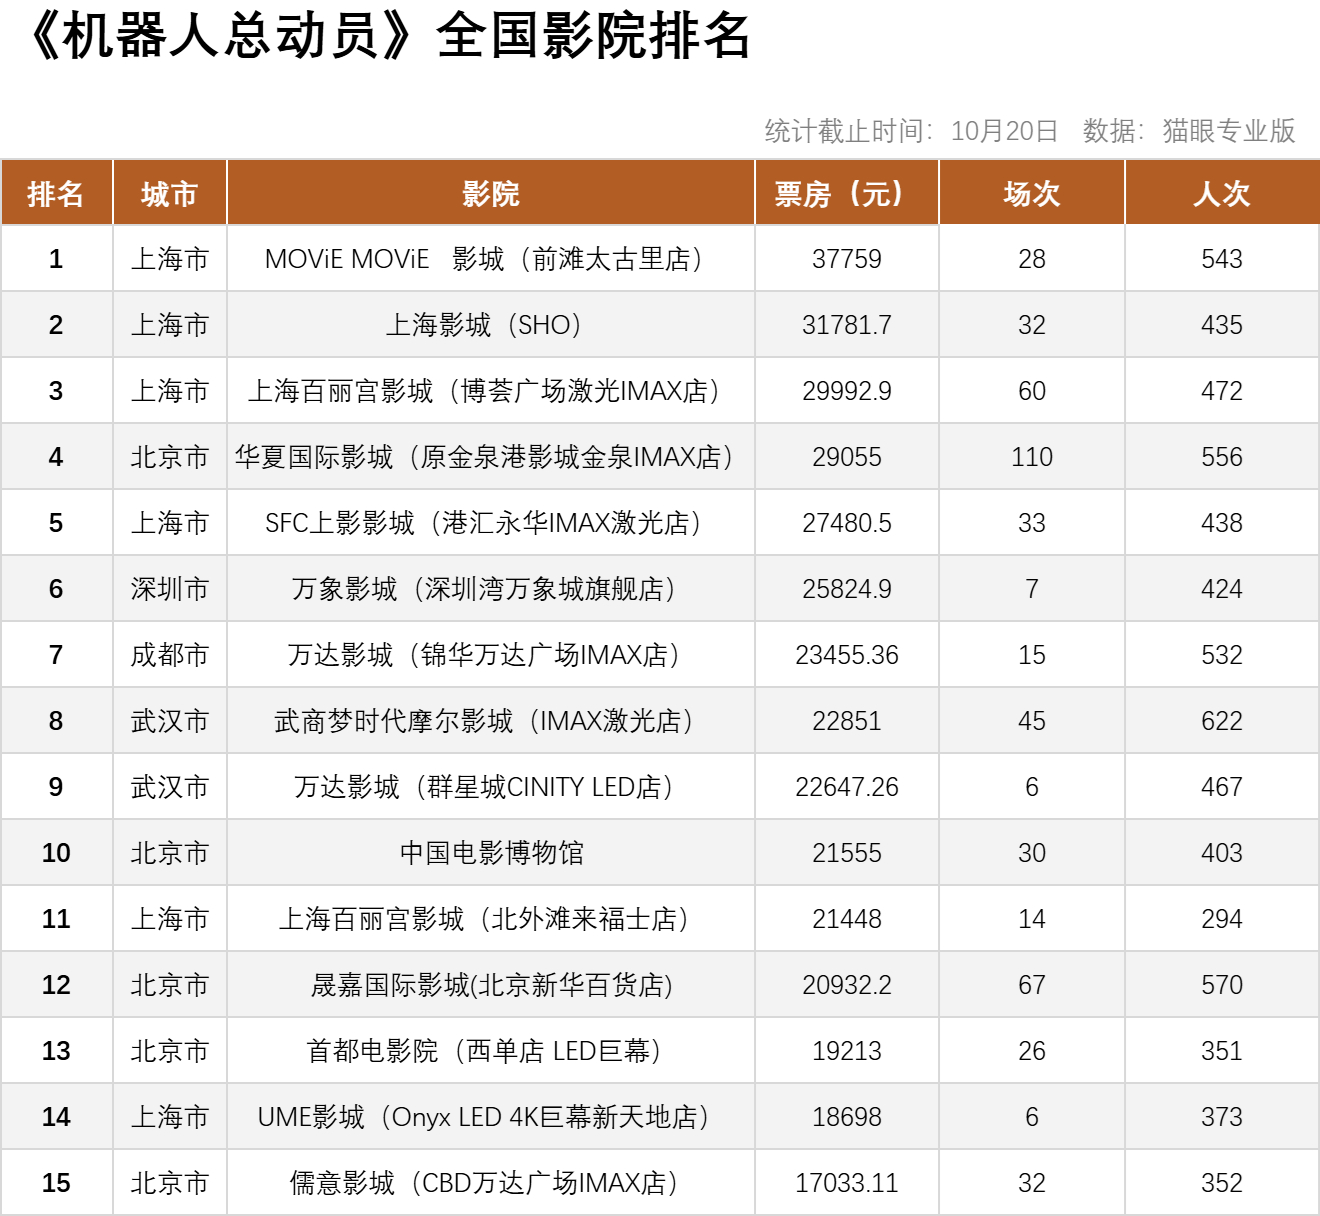Screen dimensions: 1320x1216
Task: Select the 城市 column header
Action: (169, 193)
